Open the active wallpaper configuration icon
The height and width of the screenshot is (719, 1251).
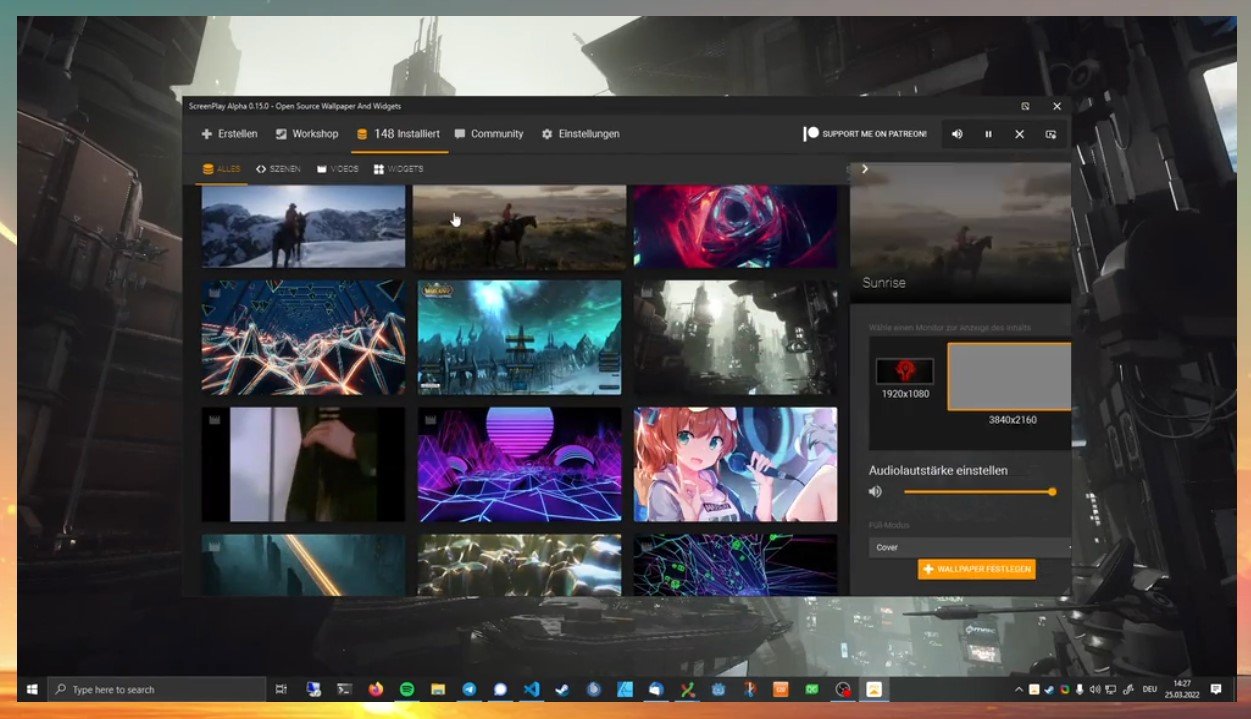point(1050,134)
